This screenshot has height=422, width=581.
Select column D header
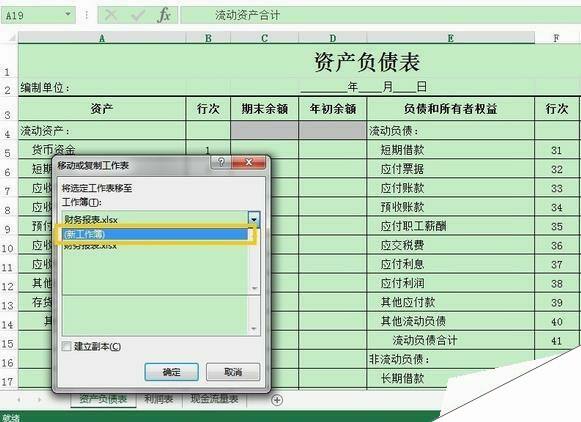click(333, 38)
